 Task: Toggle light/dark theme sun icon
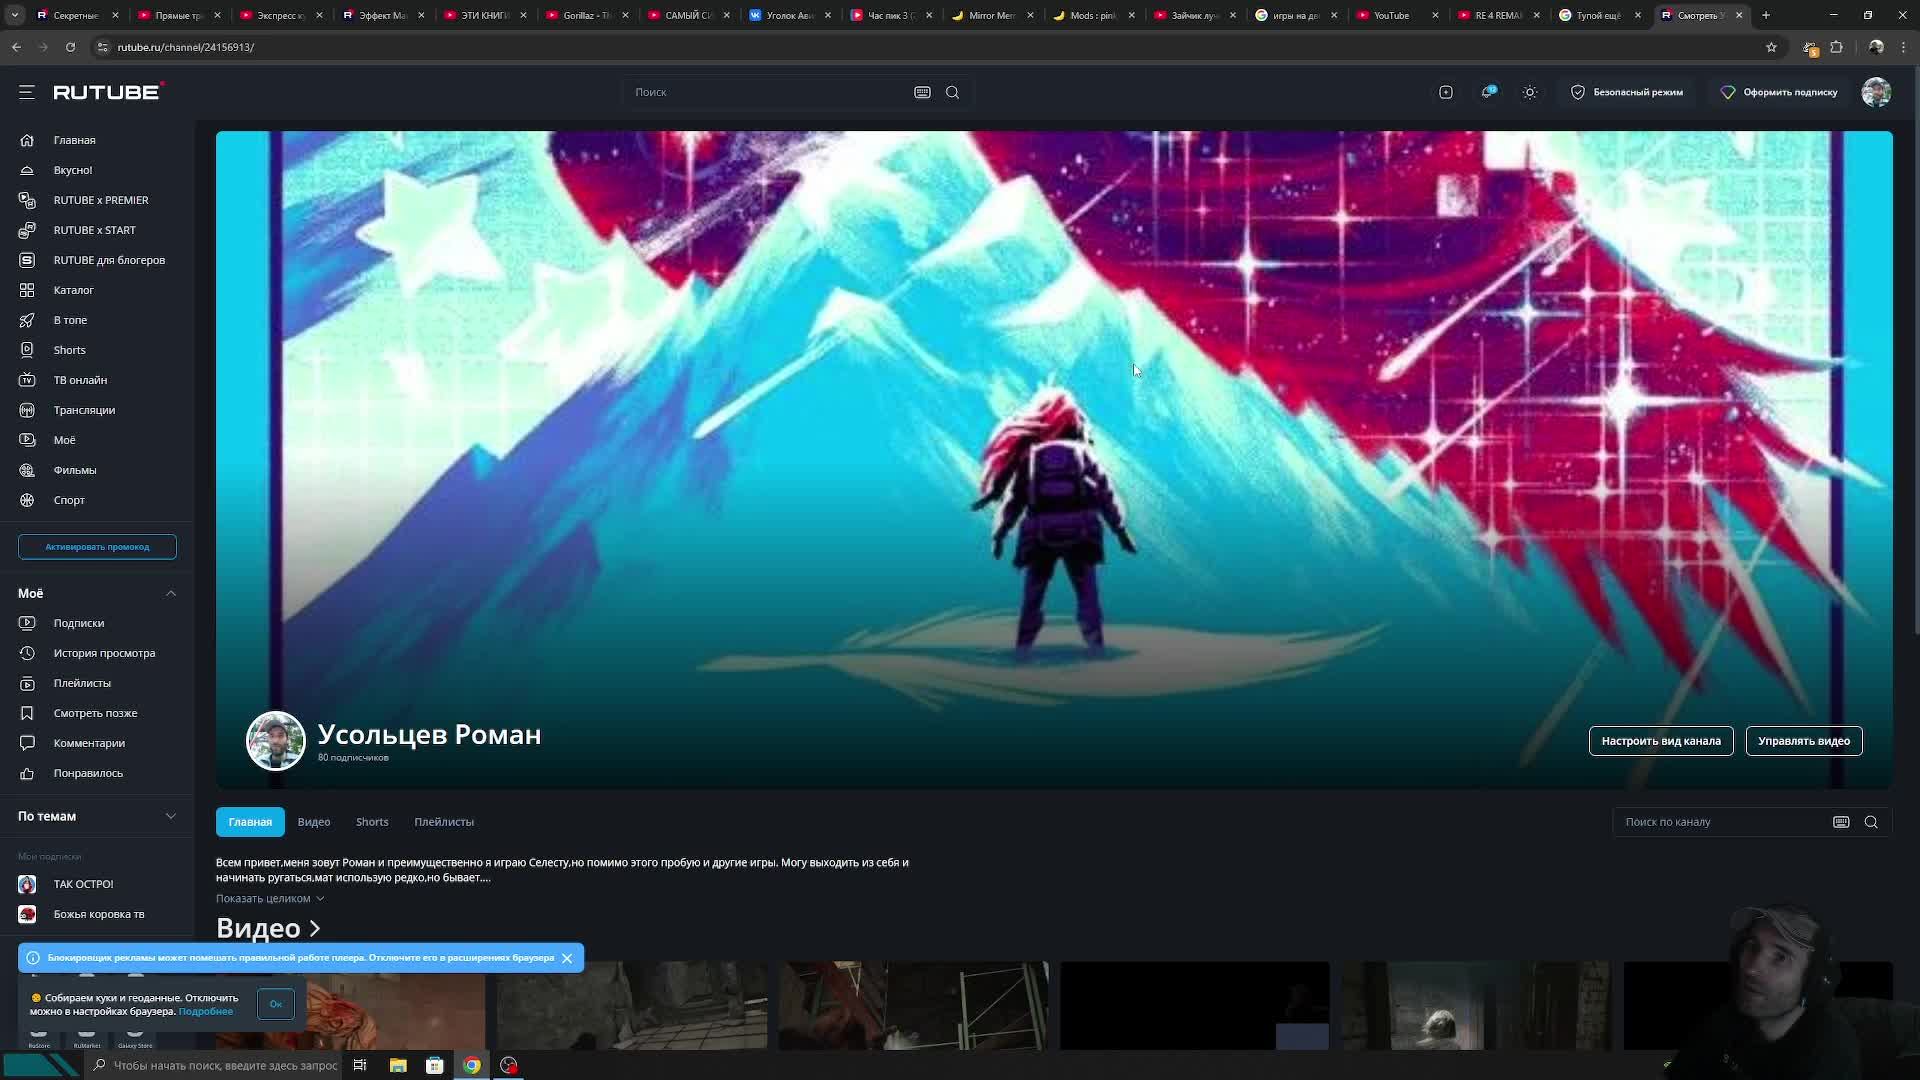1530,92
